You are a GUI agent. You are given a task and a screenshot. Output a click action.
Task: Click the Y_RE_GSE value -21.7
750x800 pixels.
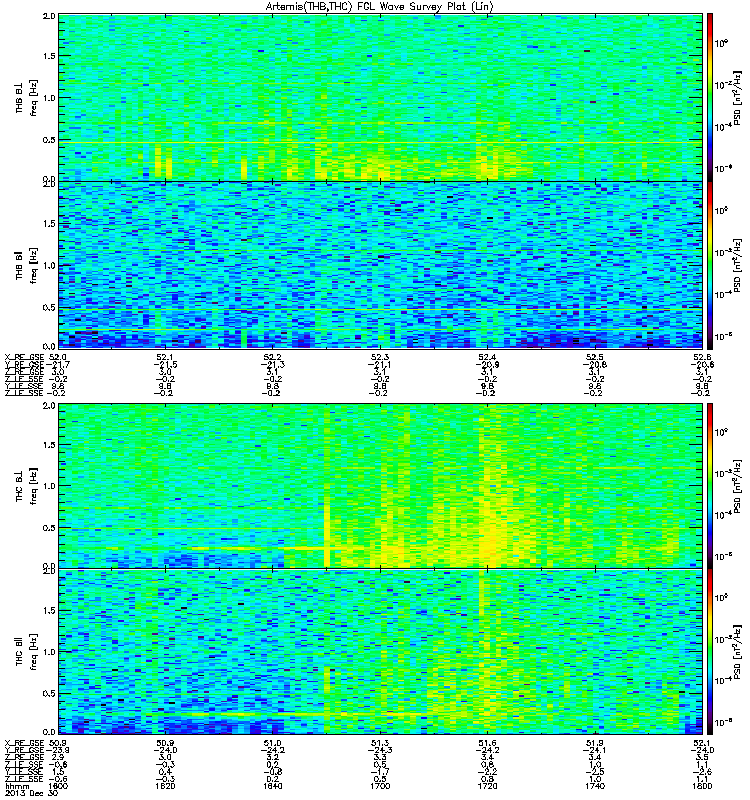tap(58, 364)
